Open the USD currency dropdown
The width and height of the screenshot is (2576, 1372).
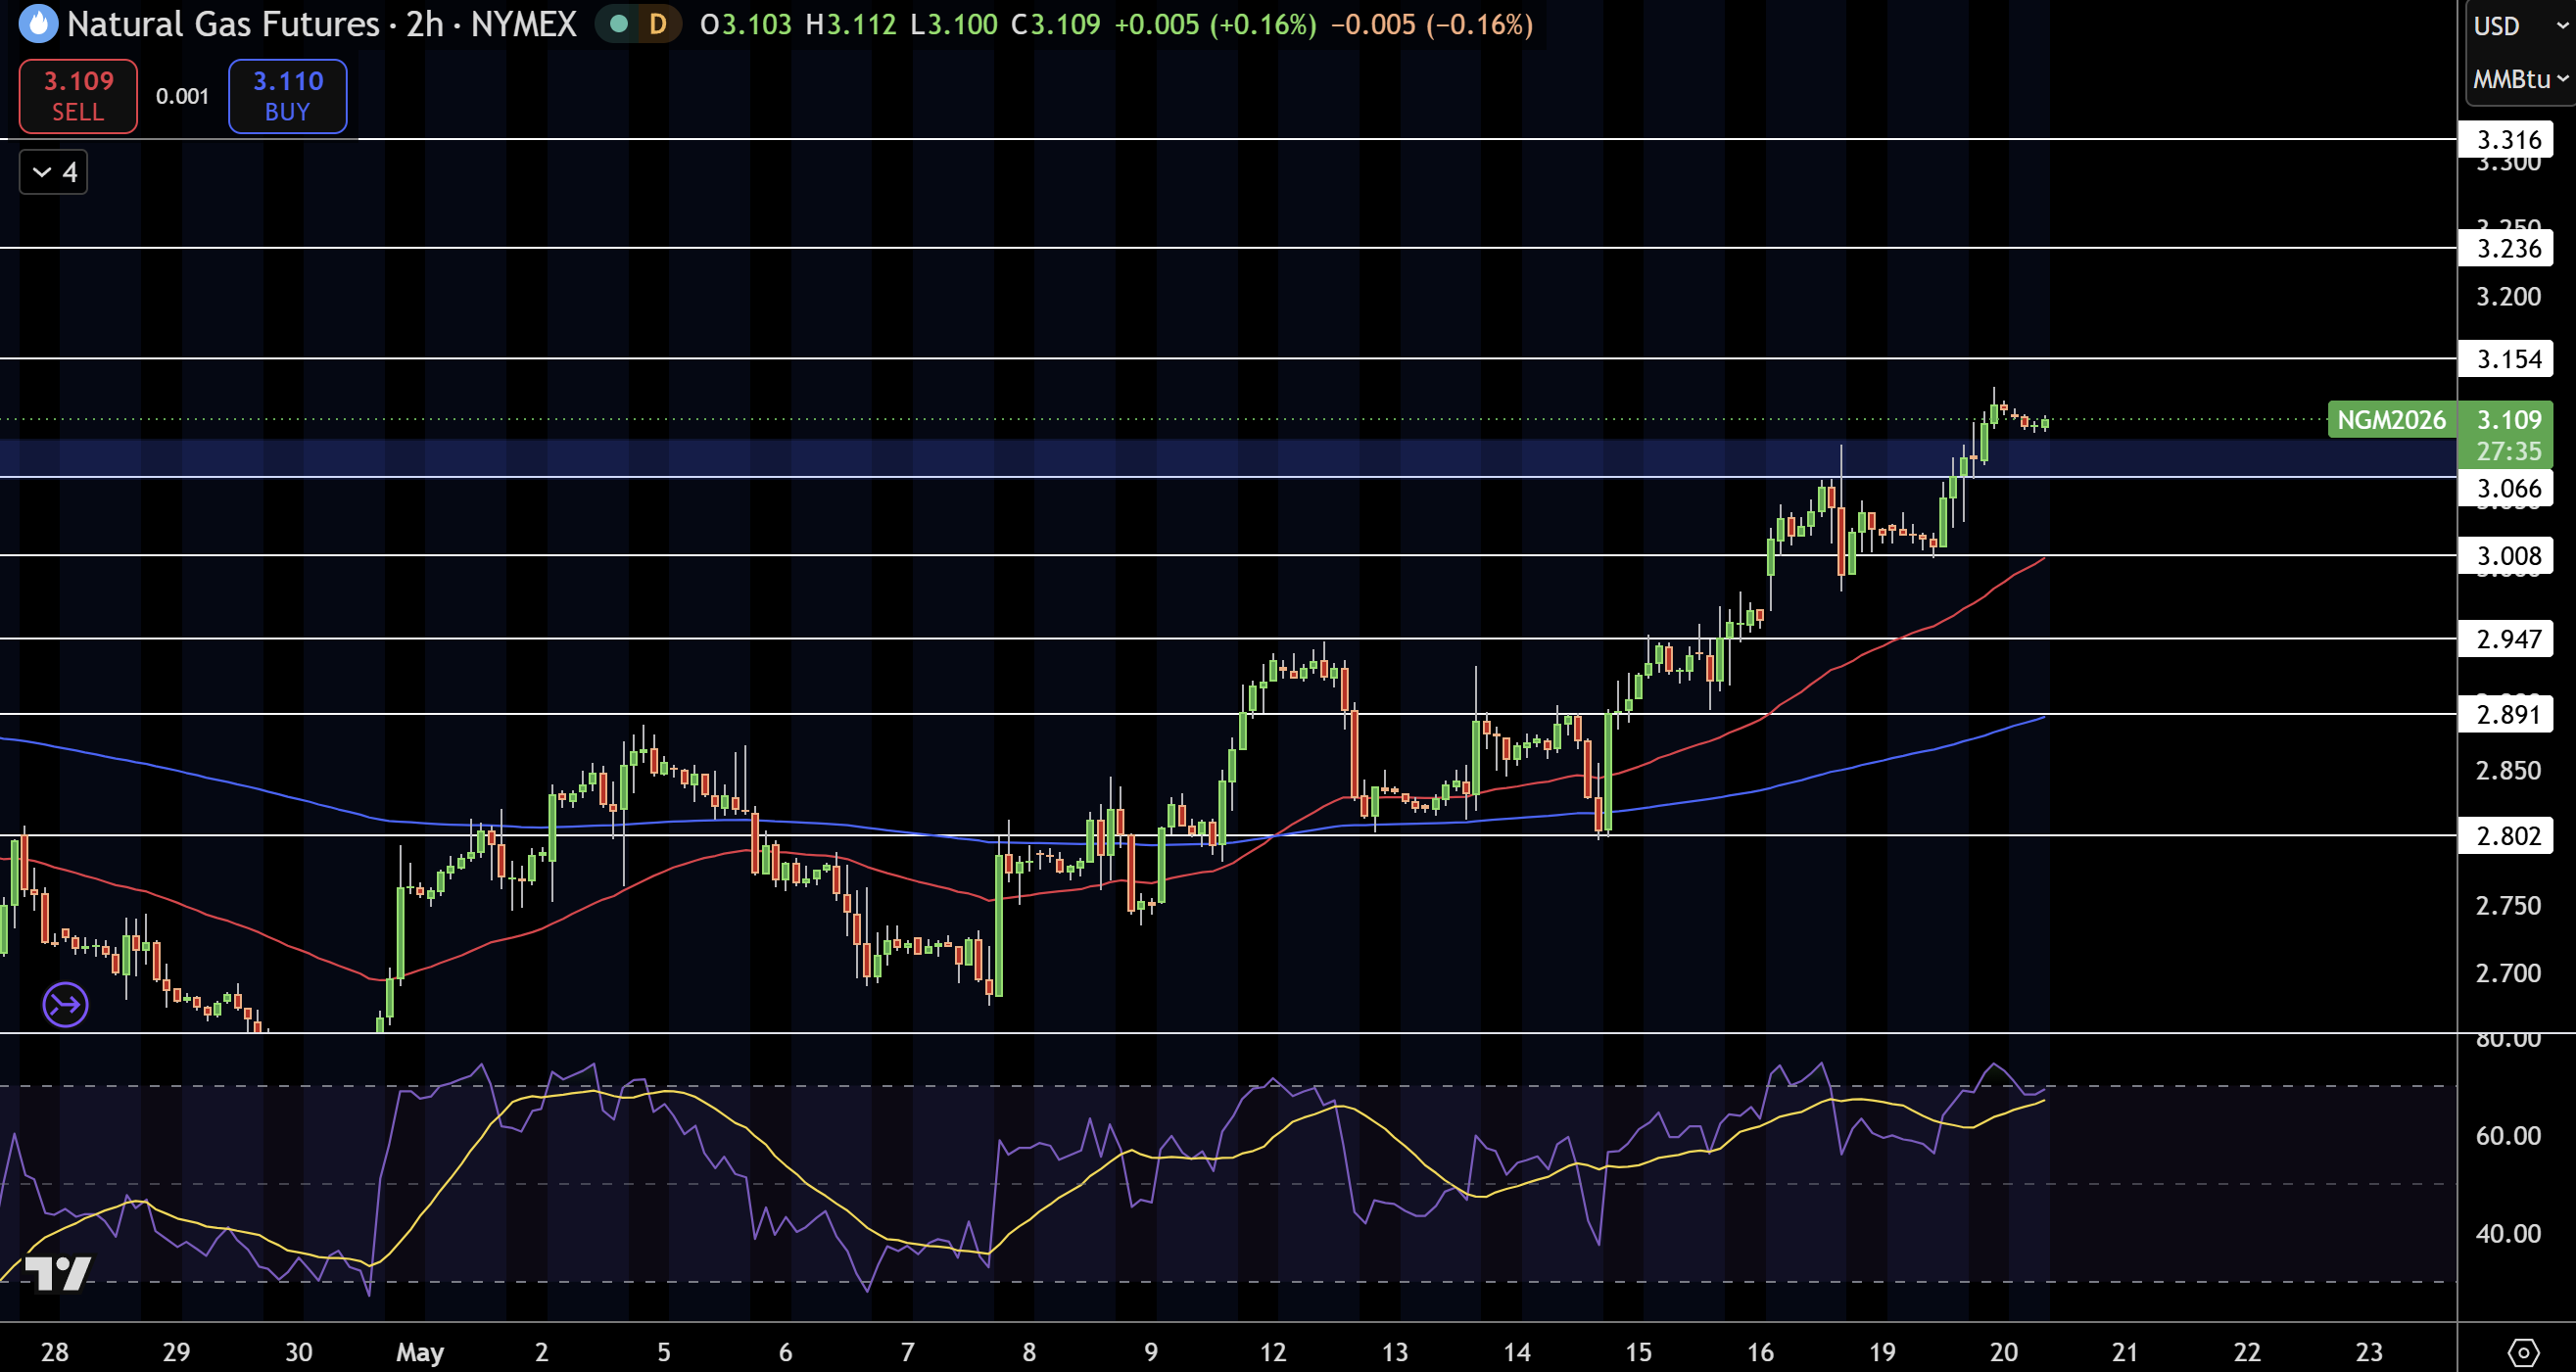click(x=2520, y=25)
